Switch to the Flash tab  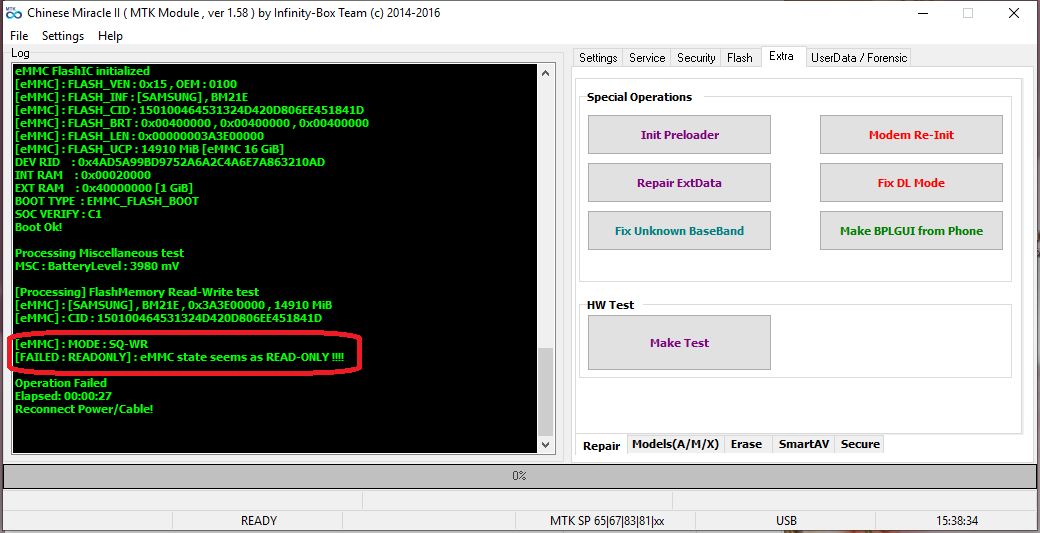(x=740, y=58)
